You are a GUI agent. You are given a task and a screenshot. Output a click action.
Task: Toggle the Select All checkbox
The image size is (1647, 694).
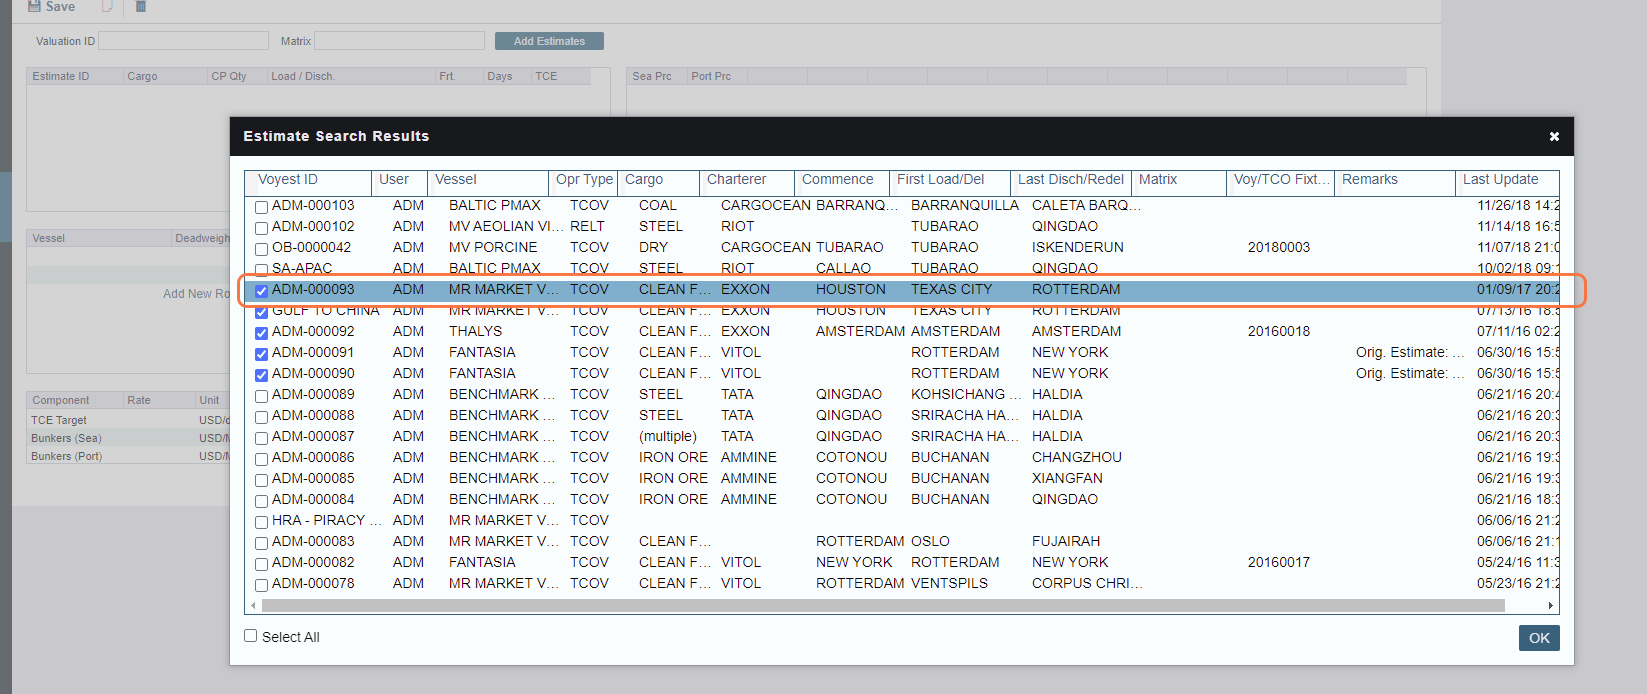[251, 636]
